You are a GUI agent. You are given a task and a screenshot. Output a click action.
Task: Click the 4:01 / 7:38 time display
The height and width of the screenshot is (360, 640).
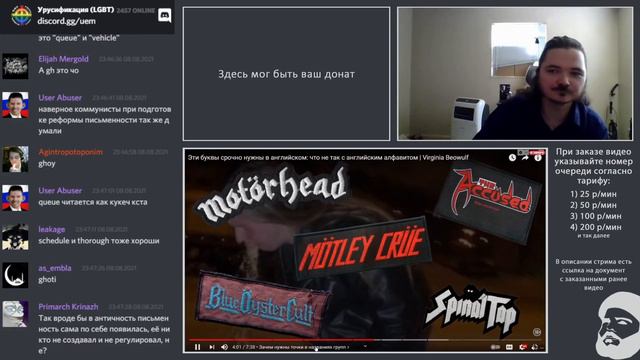coord(243,347)
